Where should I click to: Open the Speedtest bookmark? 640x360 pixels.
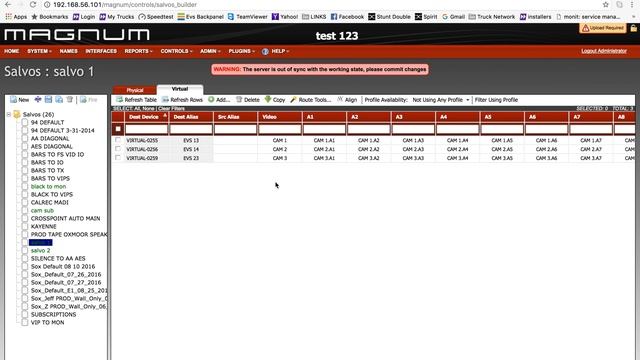pos(156,17)
